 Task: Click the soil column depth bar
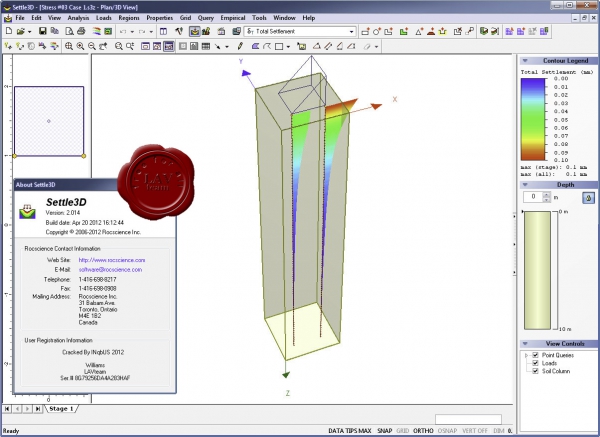click(x=537, y=270)
